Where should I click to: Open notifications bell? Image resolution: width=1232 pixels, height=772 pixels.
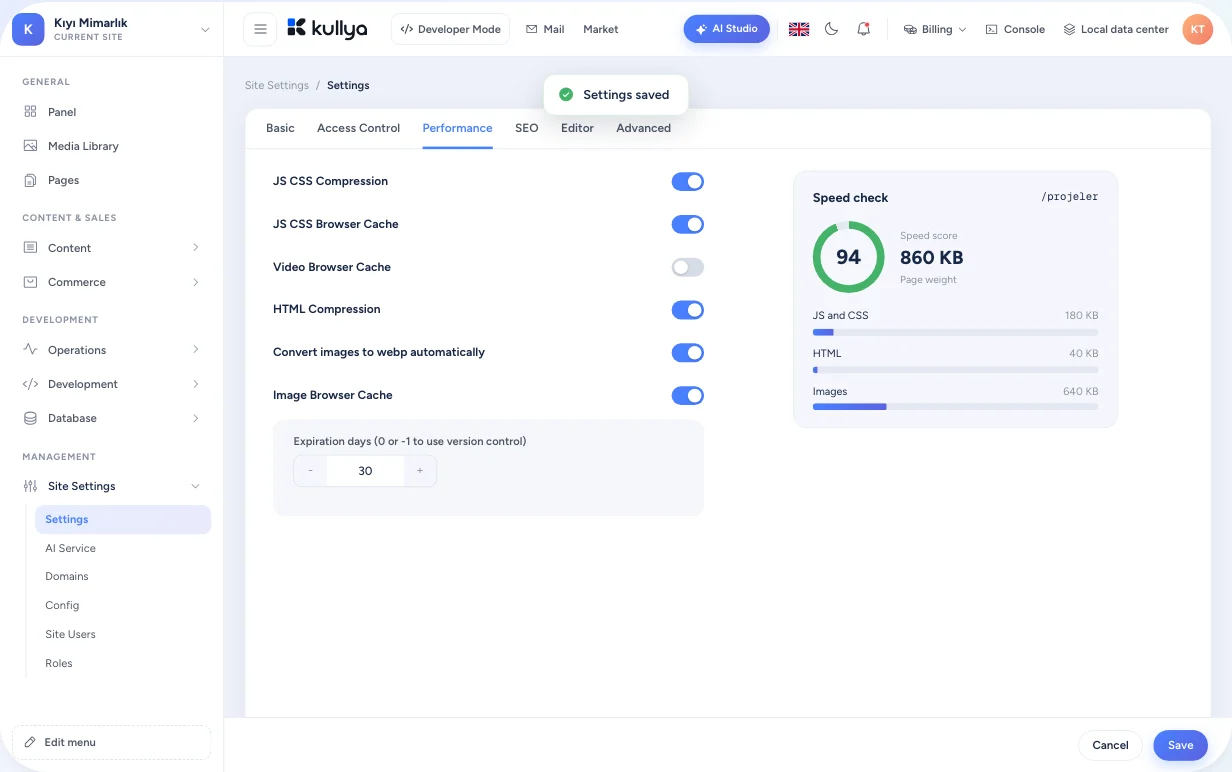tap(863, 29)
